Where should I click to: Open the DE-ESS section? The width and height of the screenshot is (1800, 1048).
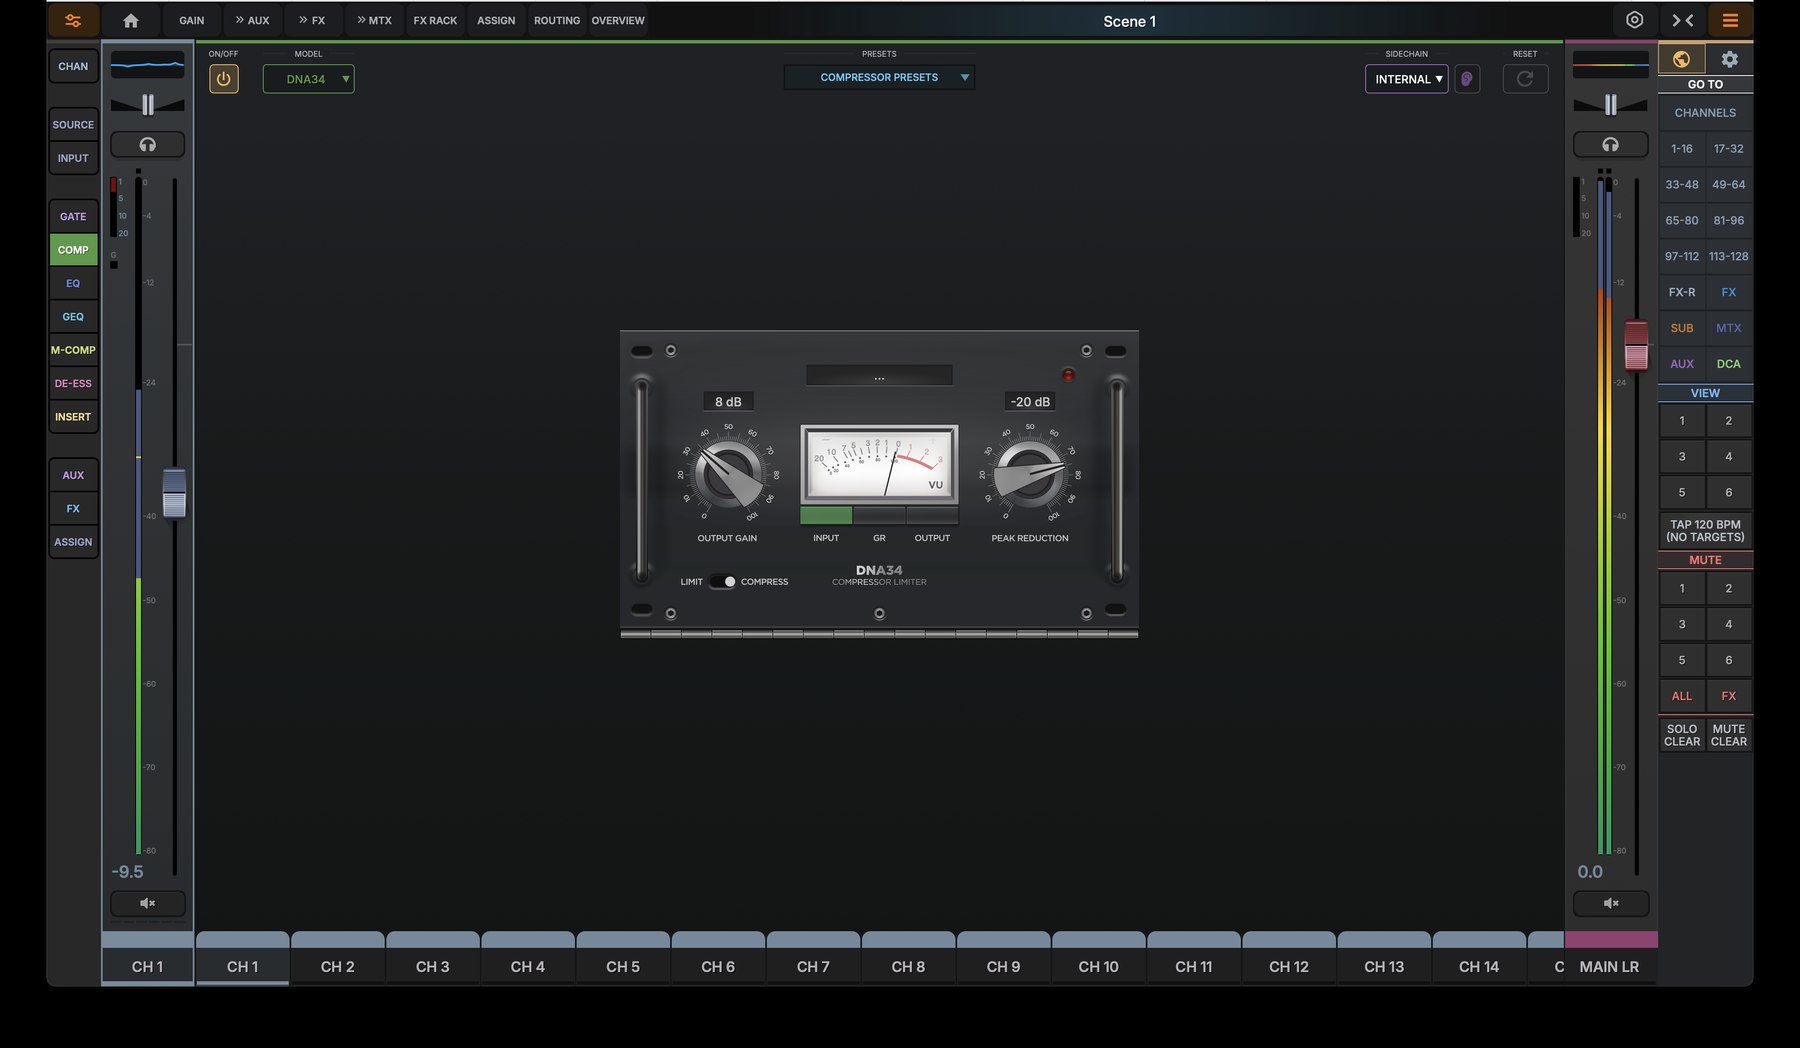73,383
